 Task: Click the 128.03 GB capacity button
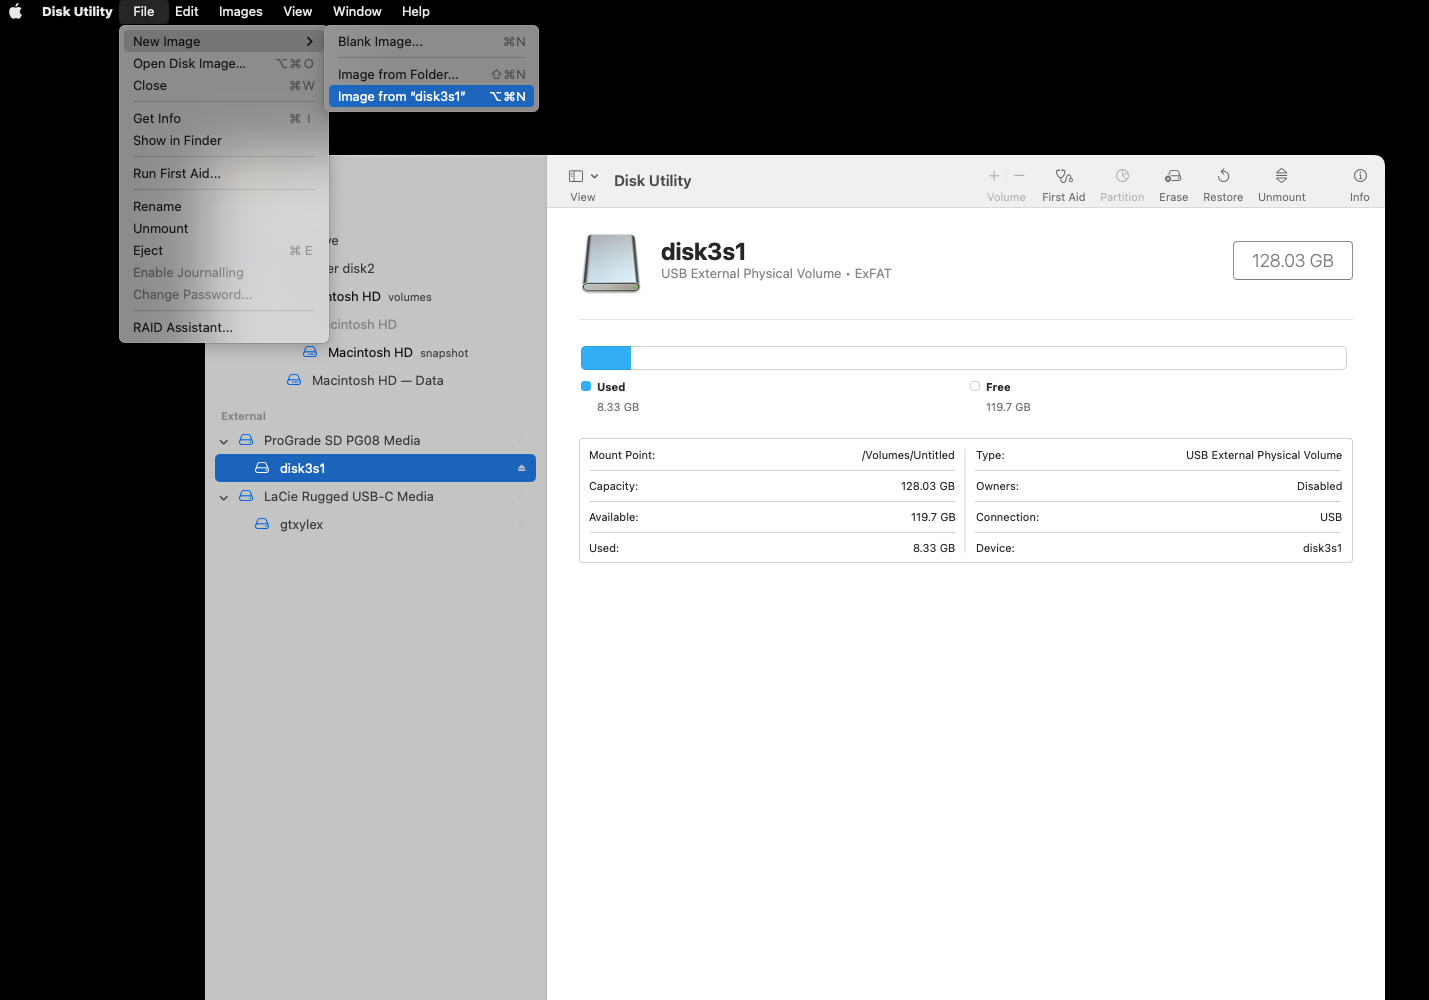(1292, 260)
